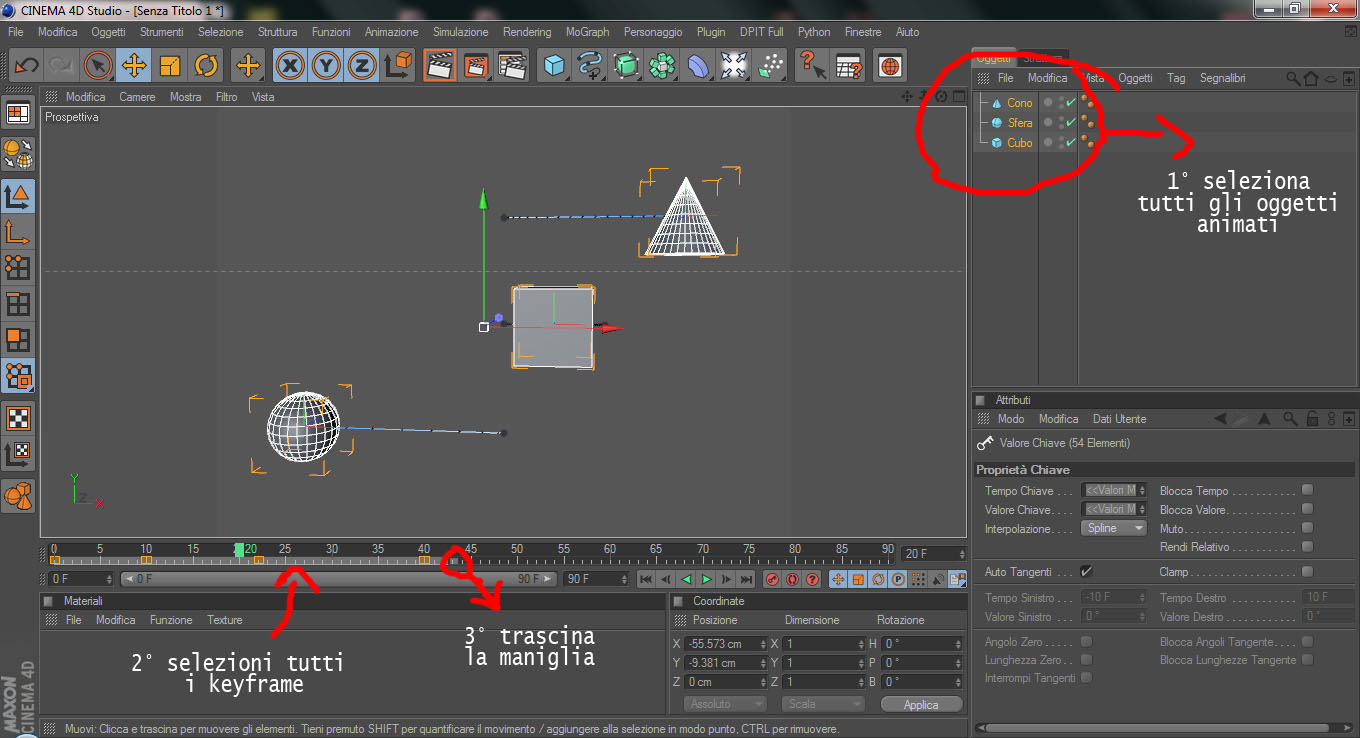Toggle the Z axis lock
Viewport: 1360px width, 738px height.
361,66
